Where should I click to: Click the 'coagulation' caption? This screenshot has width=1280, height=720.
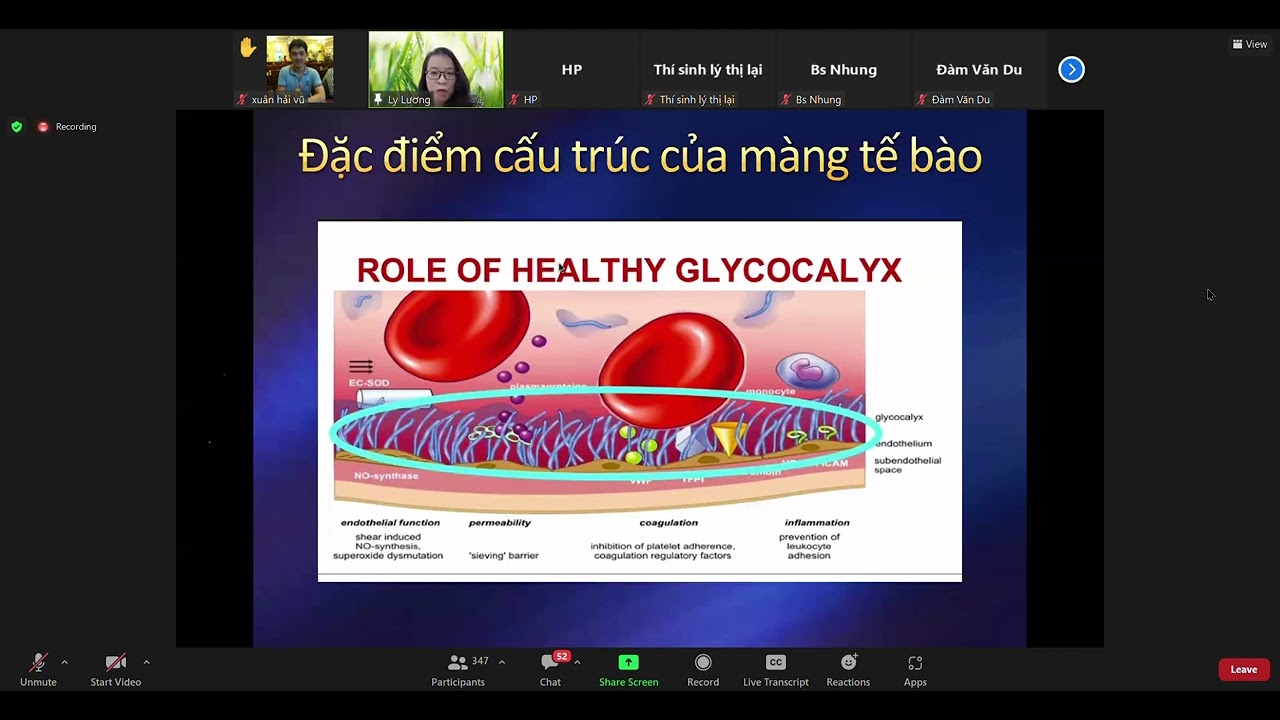tap(669, 522)
